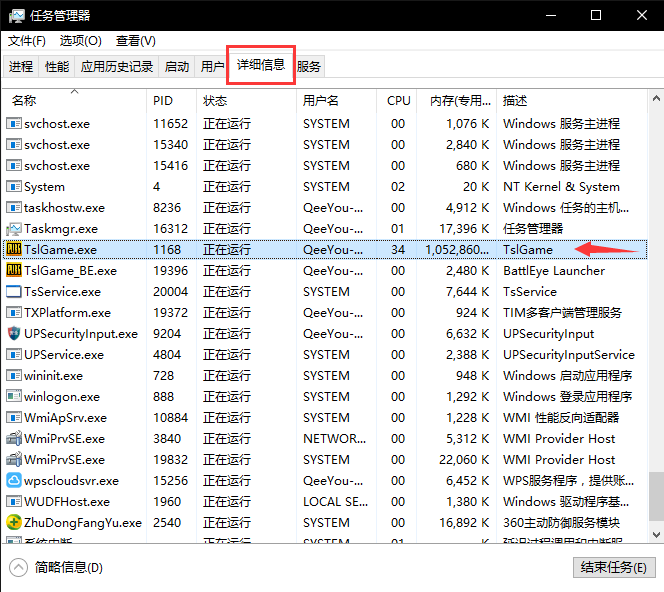Click the WUDFHost.exe icon

pos(14,502)
